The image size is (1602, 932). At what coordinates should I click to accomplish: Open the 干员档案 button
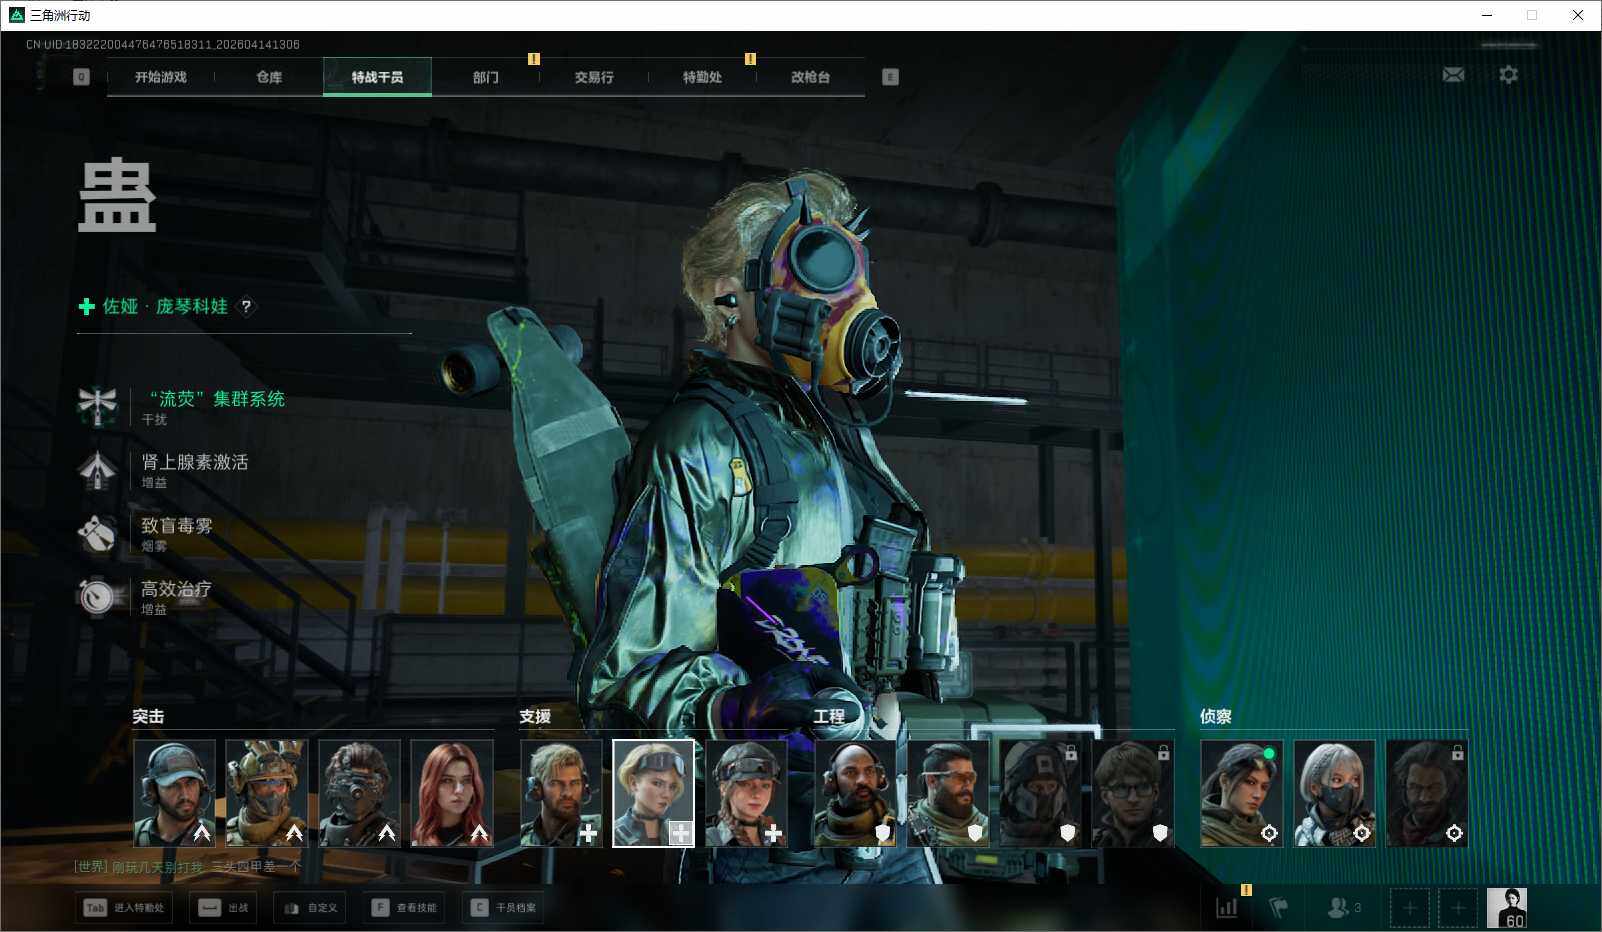(x=503, y=907)
